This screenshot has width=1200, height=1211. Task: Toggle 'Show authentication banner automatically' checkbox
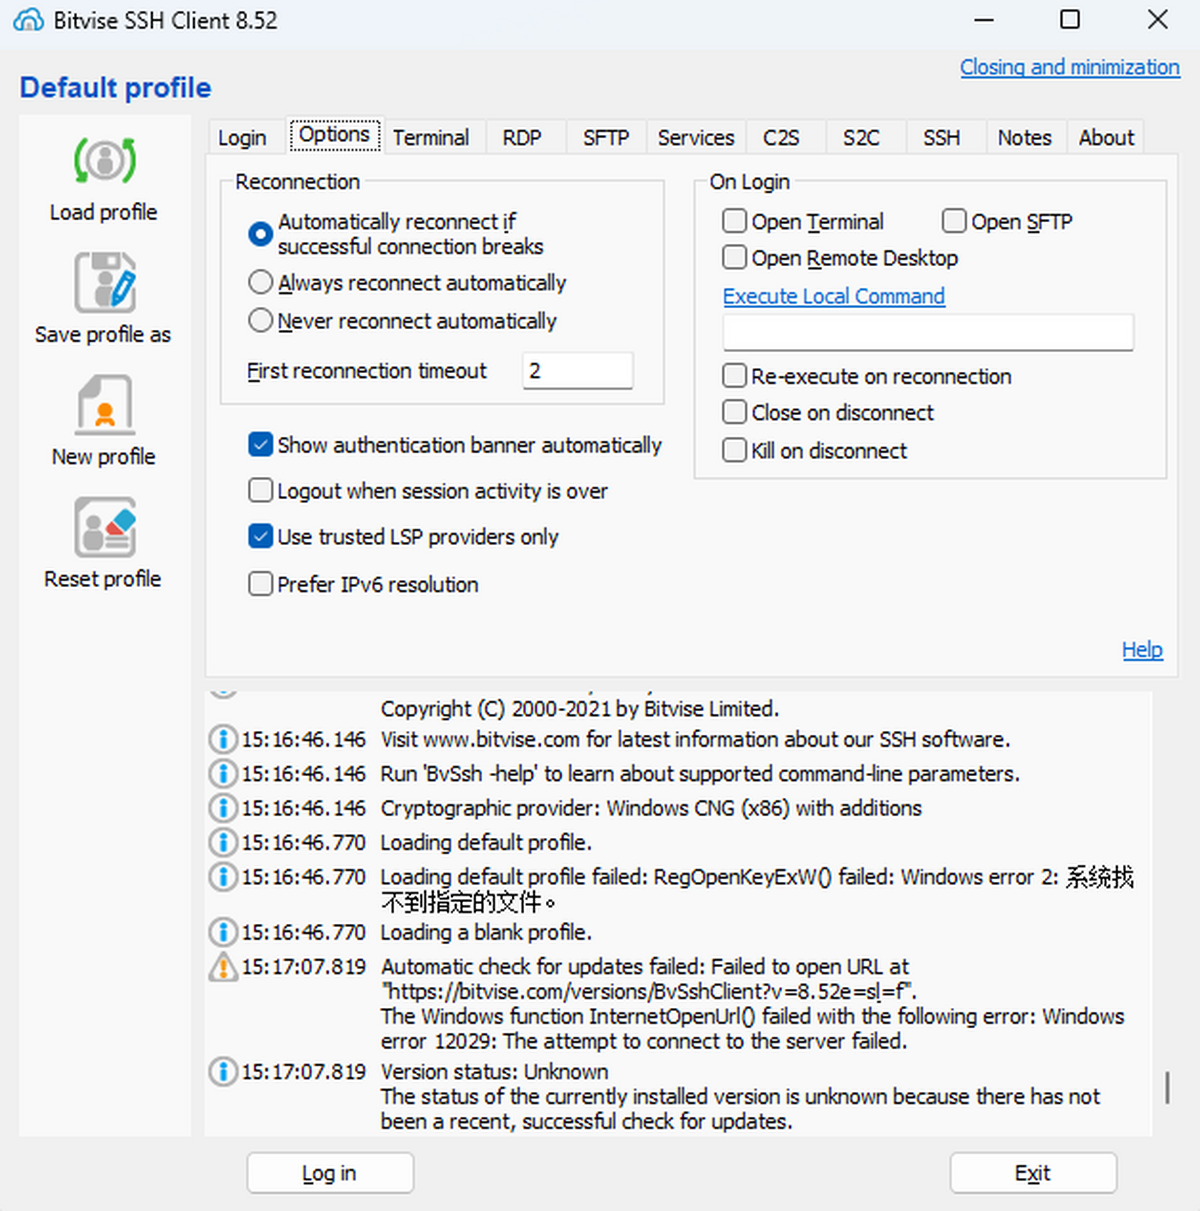pyautogui.click(x=260, y=445)
